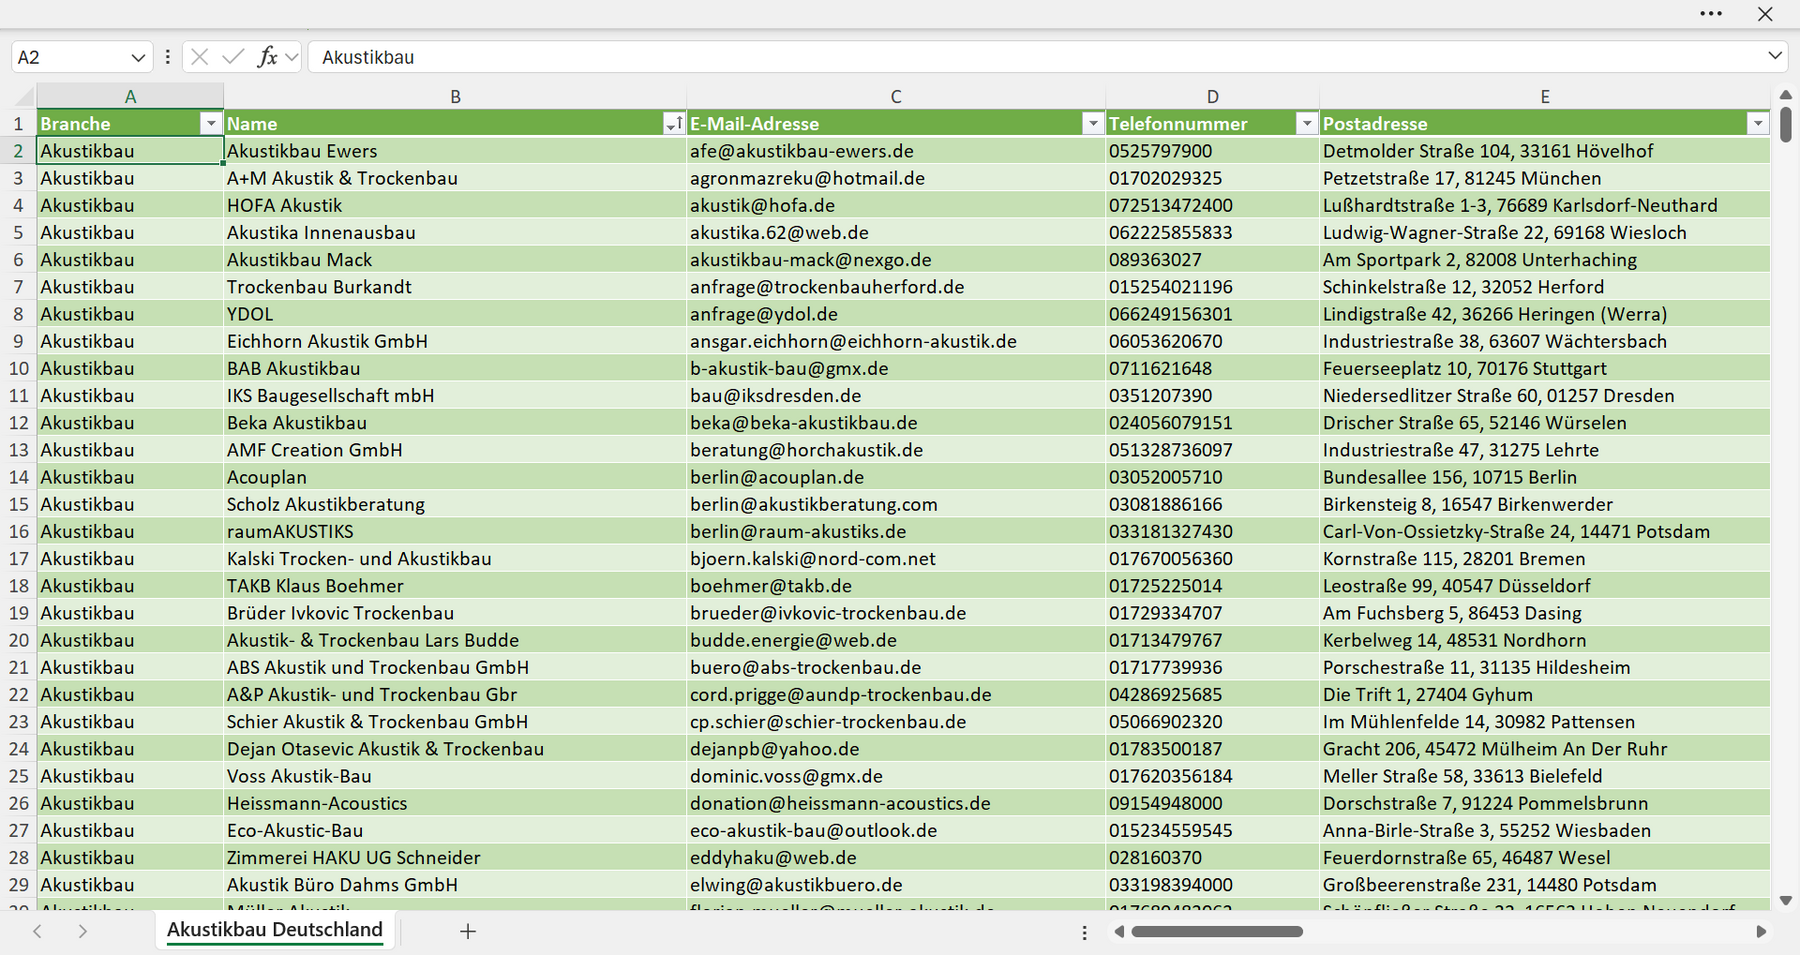Select cell boehmer@takb.de

896,586
